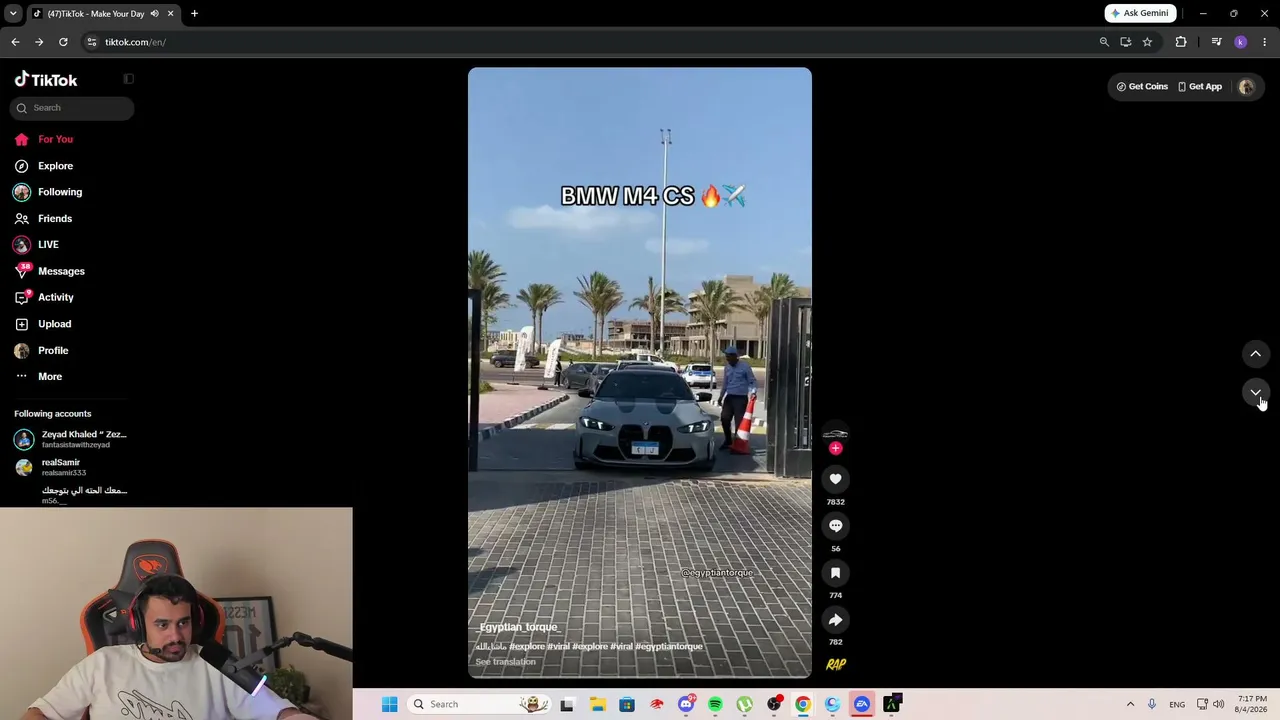Open the taskbar clock and date
The height and width of the screenshot is (720, 1280).
click(1252, 704)
